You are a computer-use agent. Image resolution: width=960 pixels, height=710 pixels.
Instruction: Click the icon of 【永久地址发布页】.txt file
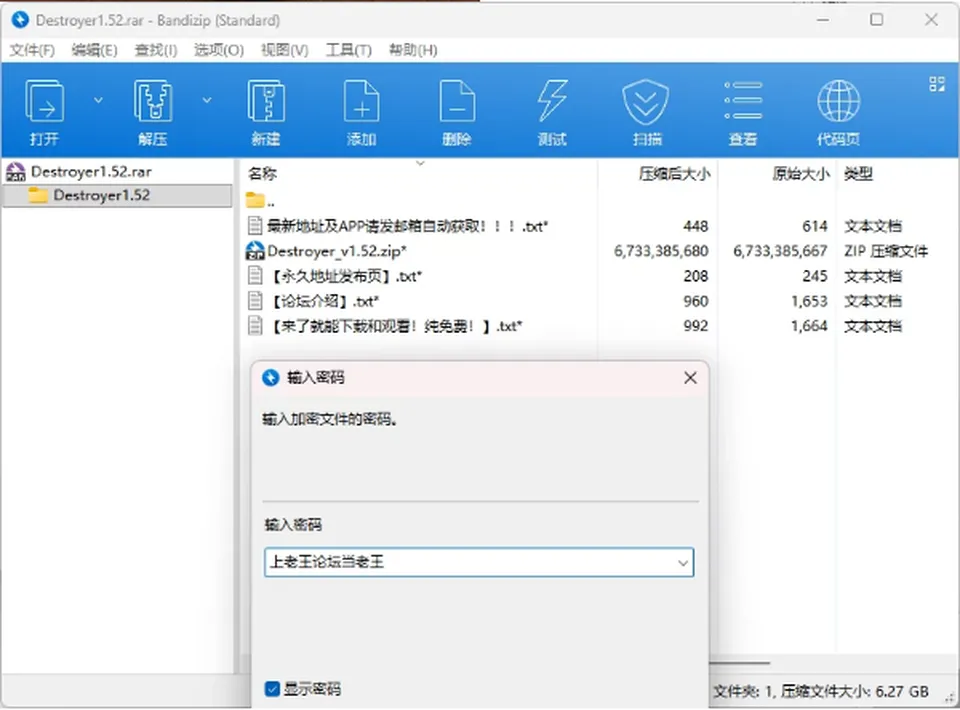click(255, 276)
